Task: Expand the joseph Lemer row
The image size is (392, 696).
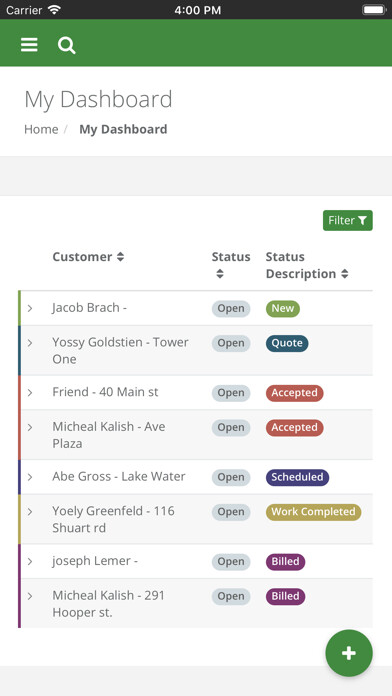Action: (30, 561)
